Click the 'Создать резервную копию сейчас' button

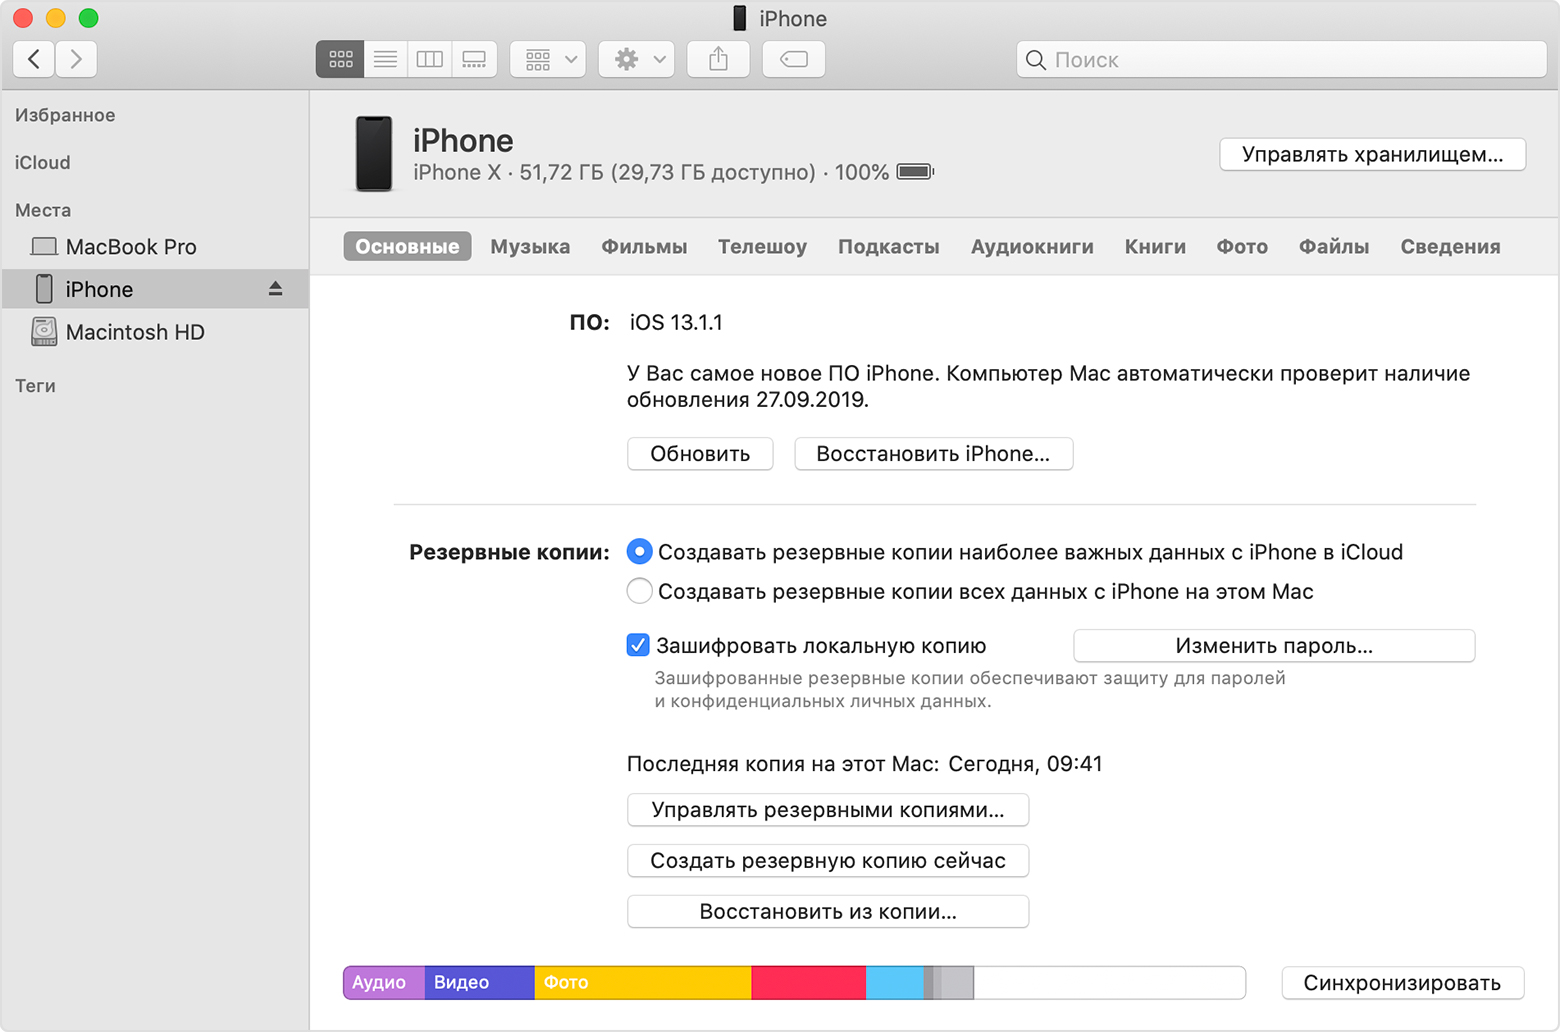coord(828,861)
